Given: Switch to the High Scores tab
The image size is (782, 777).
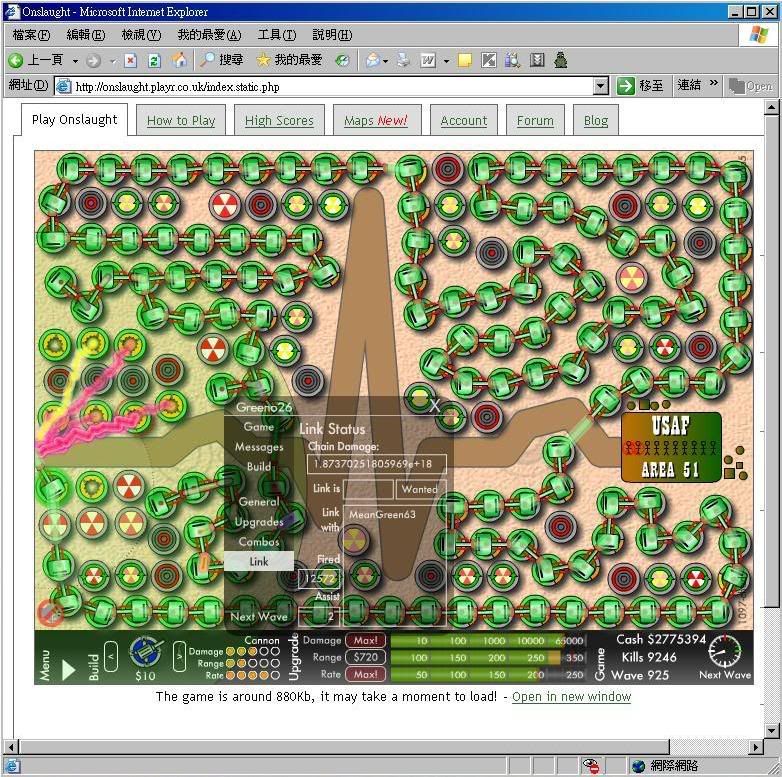Looking at the screenshot, I should coord(279,120).
